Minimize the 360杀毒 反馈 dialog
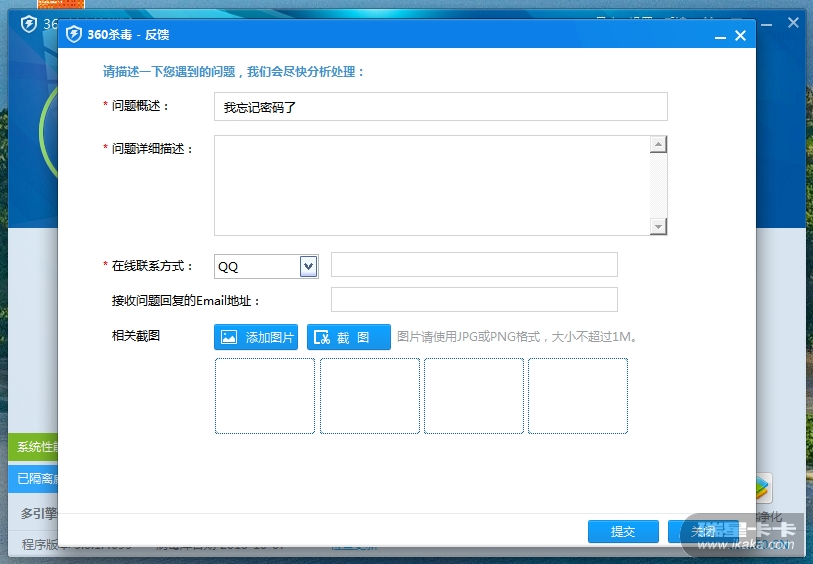Screen dimensions: 813x564 [x=720, y=36]
